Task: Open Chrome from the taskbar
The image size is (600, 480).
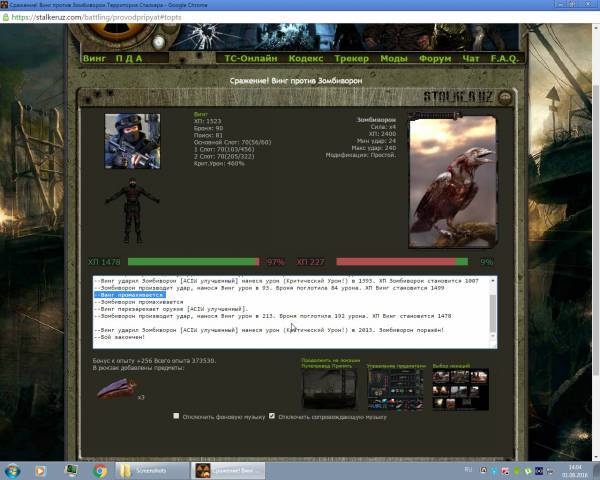Action: (x=100, y=470)
